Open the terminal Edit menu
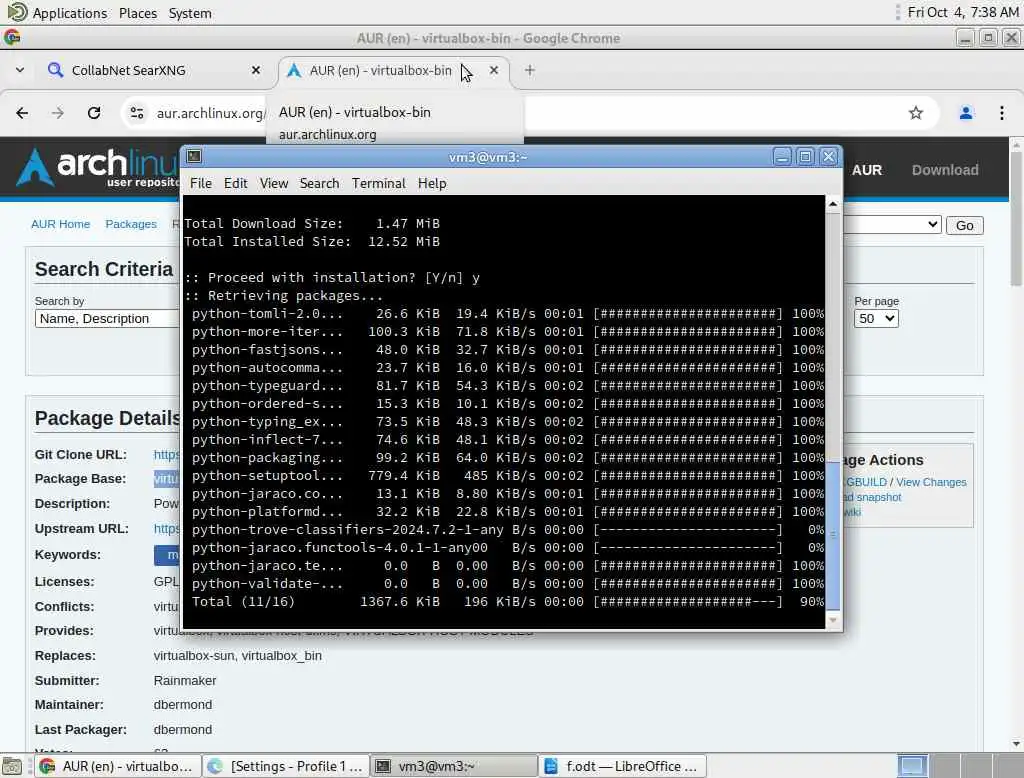This screenshot has height=778, width=1024. [x=235, y=184]
